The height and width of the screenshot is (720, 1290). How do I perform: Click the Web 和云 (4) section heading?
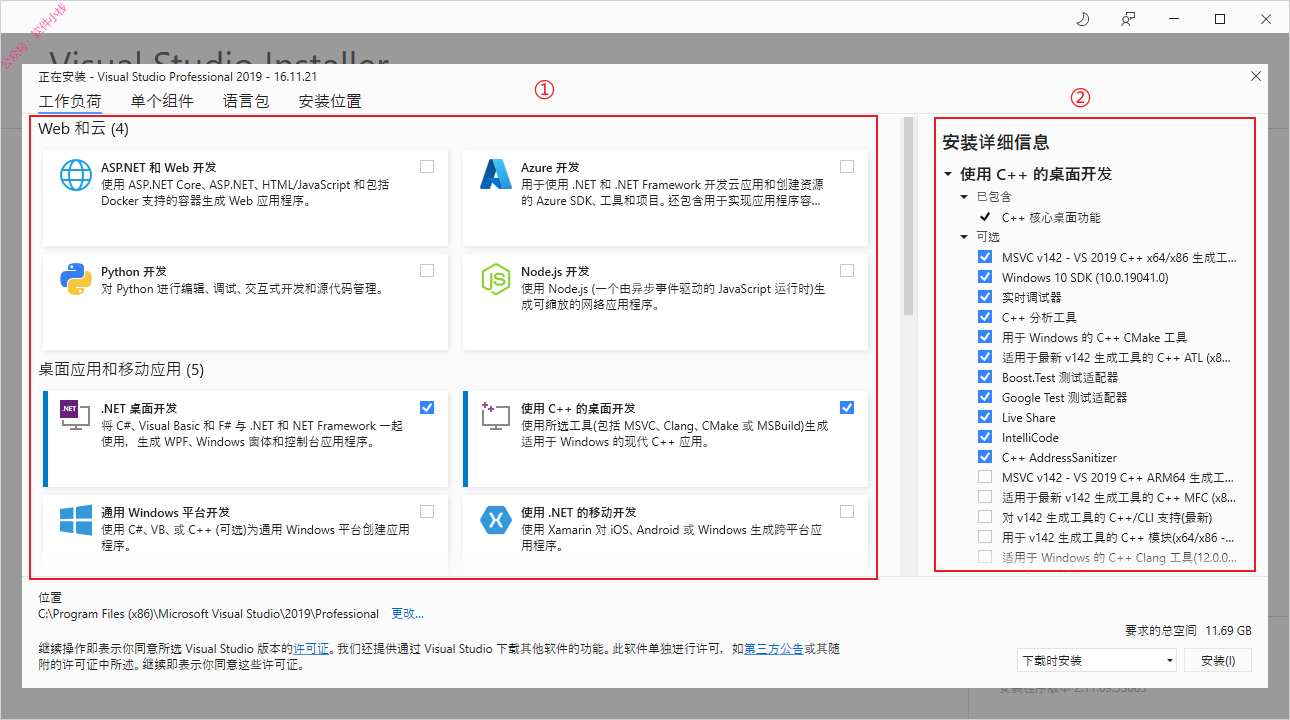pos(83,128)
